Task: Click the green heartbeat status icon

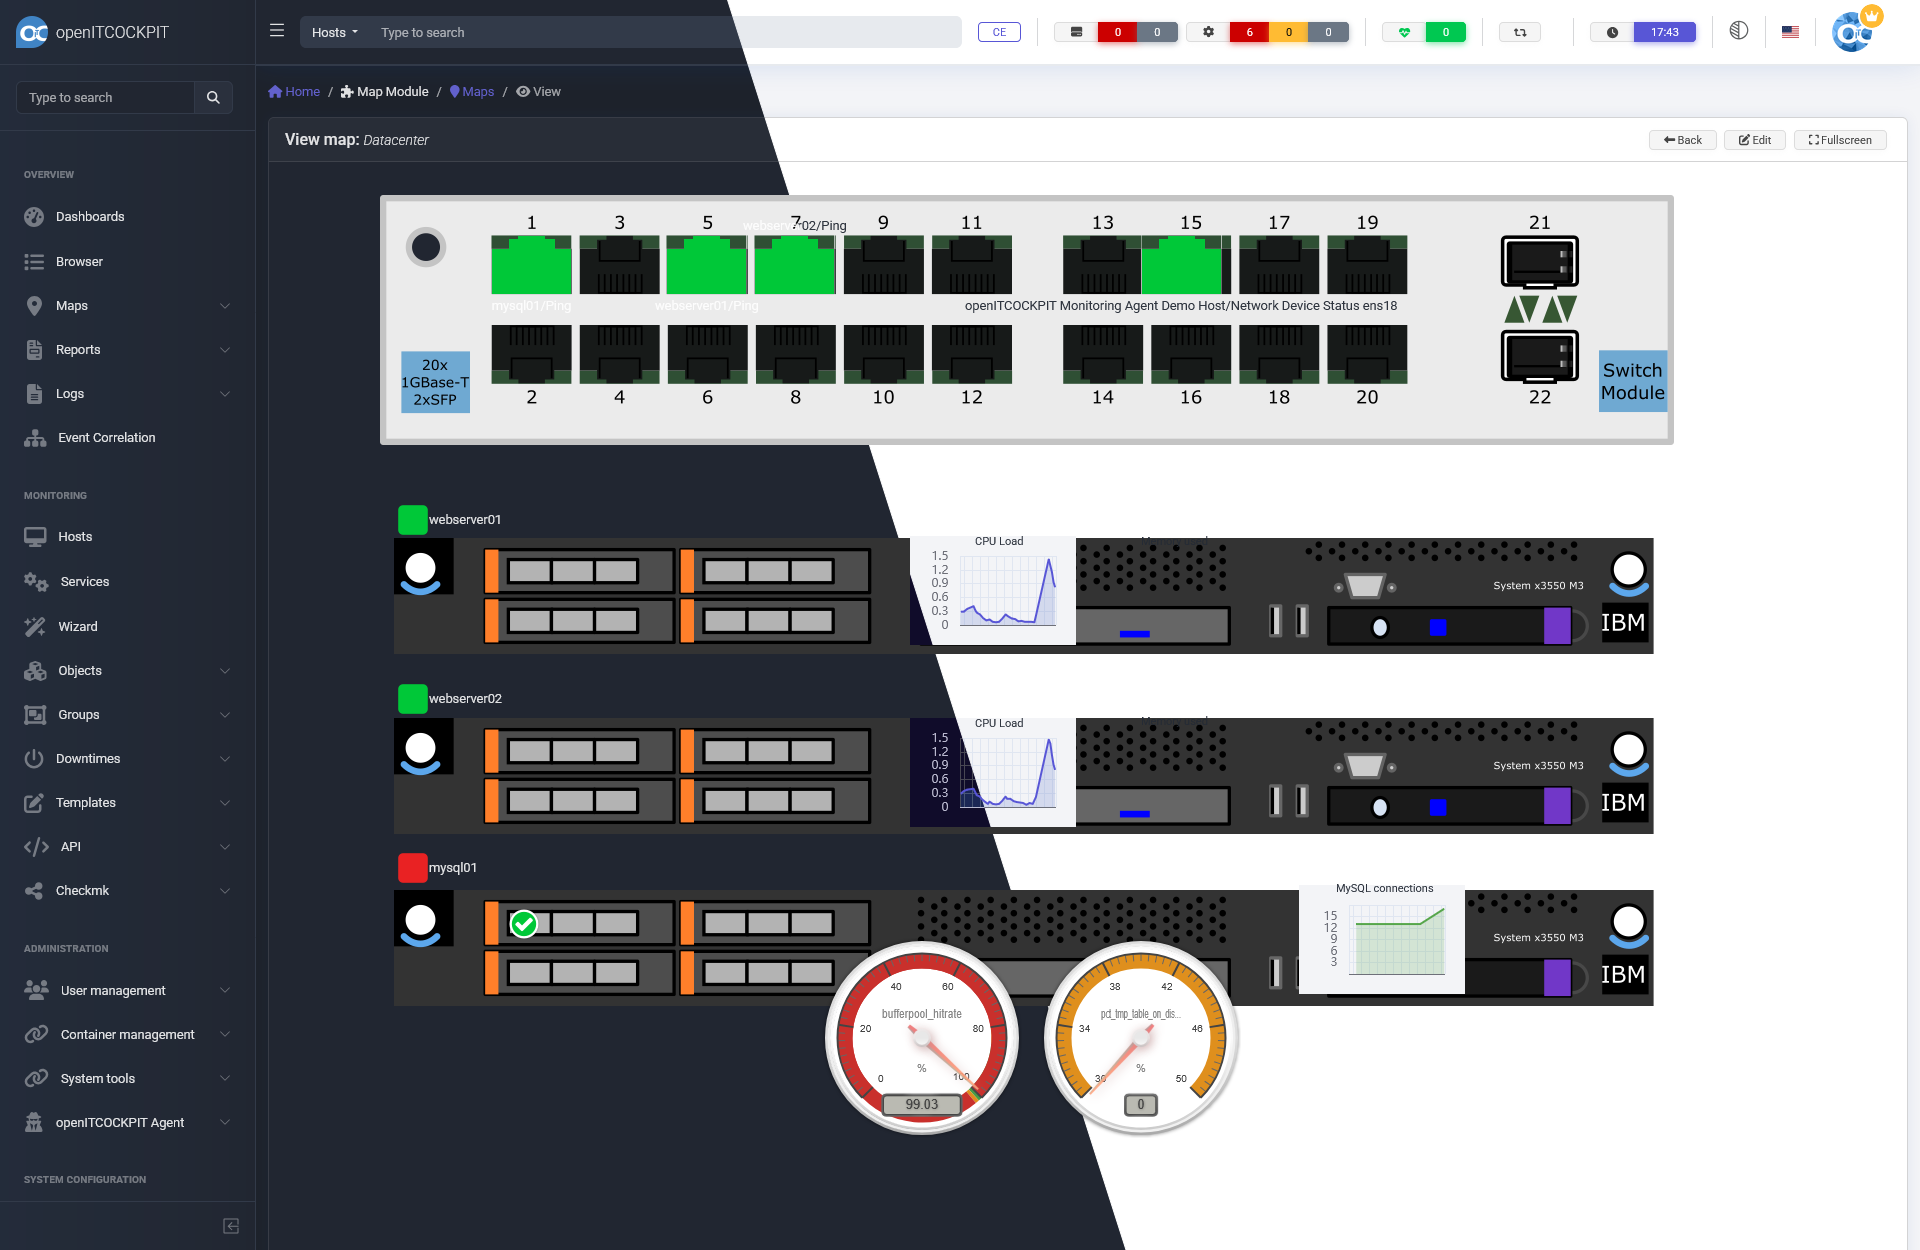Action: (1404, 32)
